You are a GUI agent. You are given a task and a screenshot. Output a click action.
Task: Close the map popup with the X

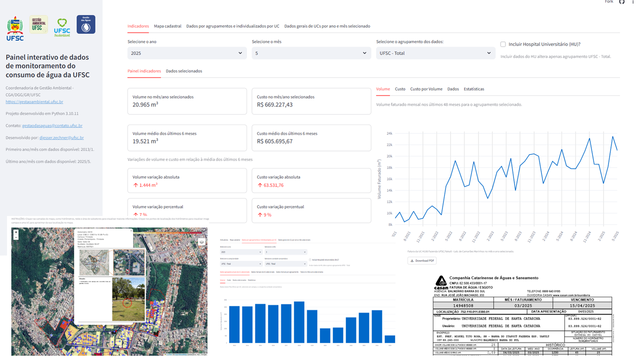131,231
